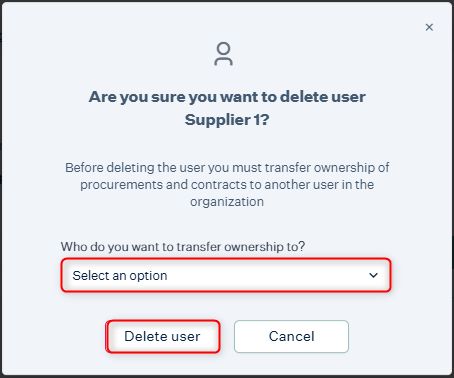
Task: Click the 'Select an option' placeholder text
Action: coord(120,276)
